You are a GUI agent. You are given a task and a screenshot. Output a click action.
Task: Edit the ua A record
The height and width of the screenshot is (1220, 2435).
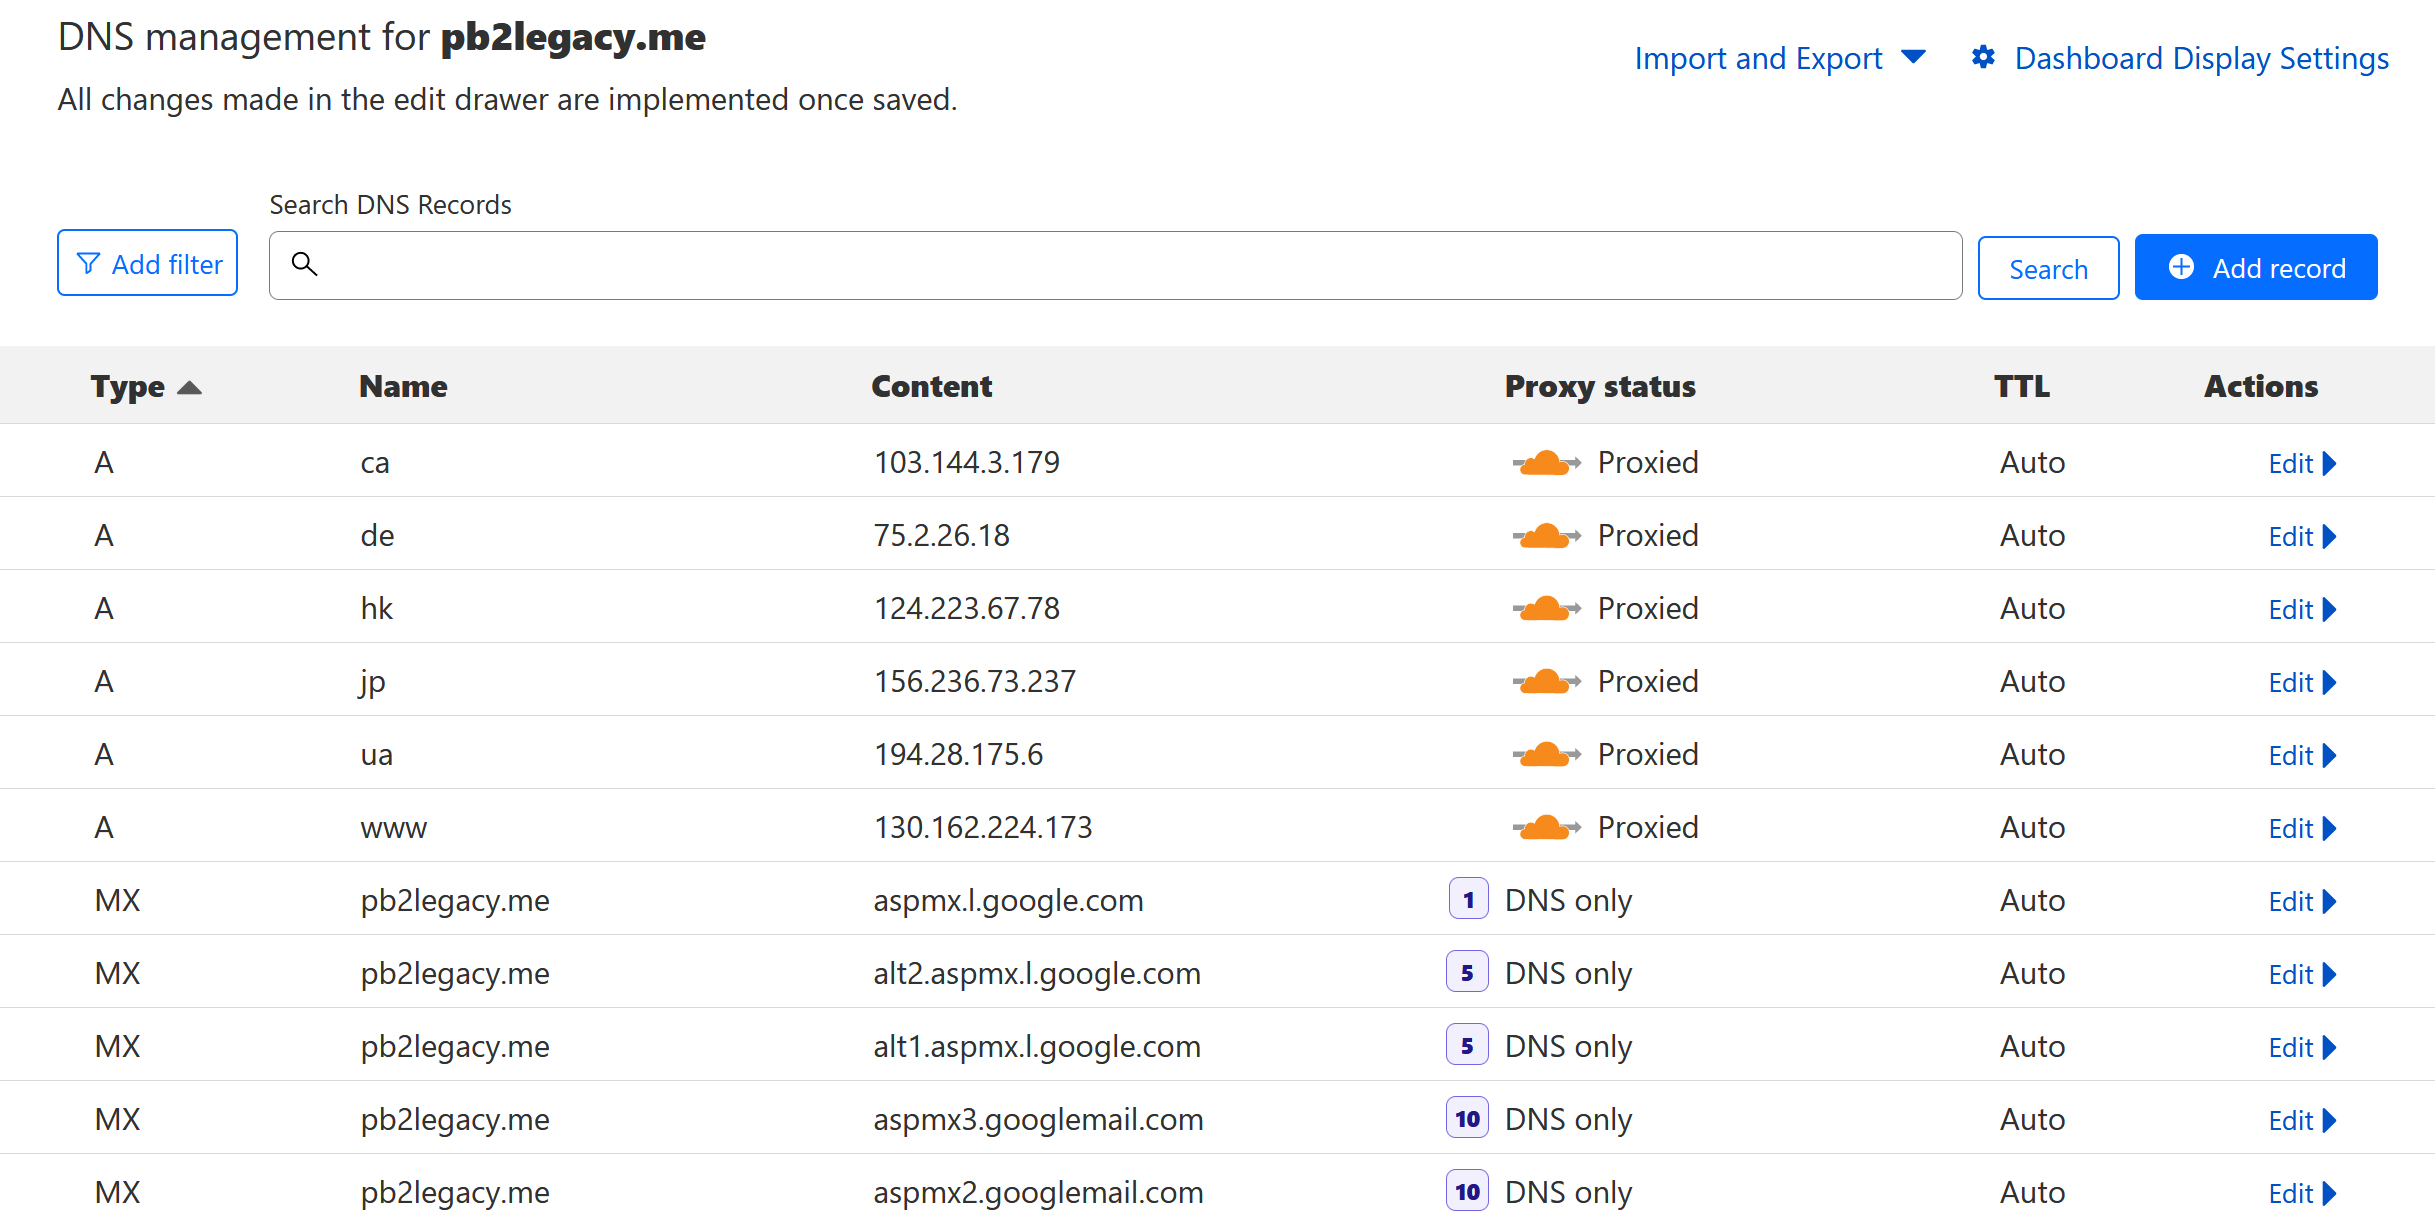pyautogui.click(x=2301, y=756)
